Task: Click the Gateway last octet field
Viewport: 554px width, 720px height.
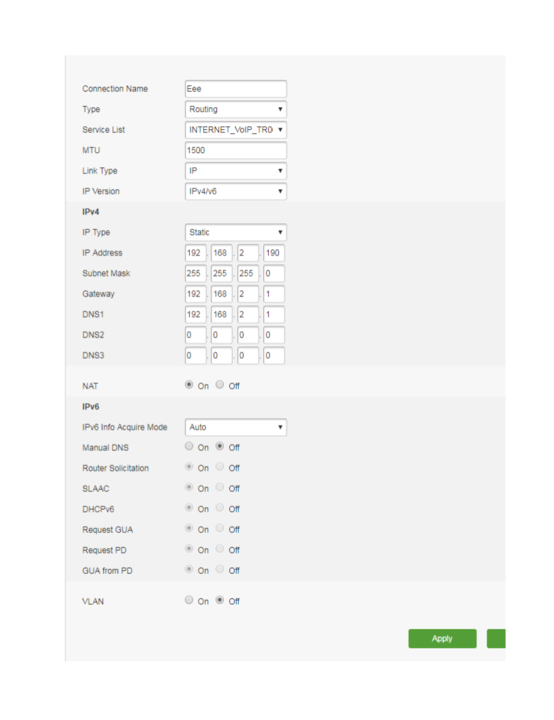Action: [x=274, y=294]
